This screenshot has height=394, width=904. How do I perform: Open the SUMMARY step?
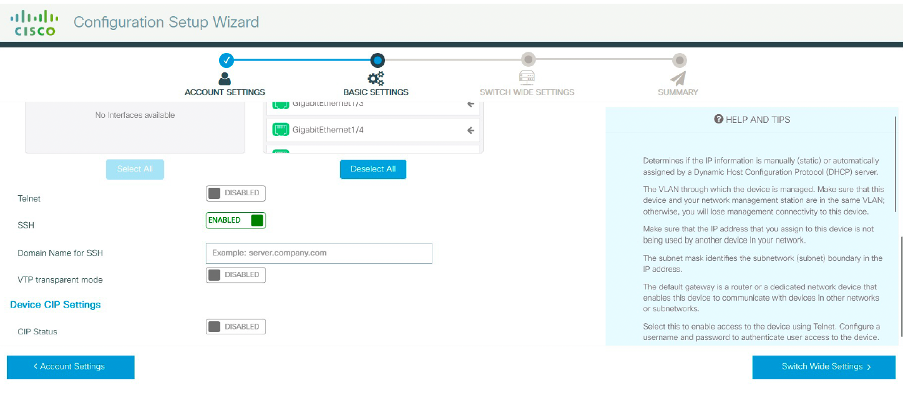coord(678,92)
